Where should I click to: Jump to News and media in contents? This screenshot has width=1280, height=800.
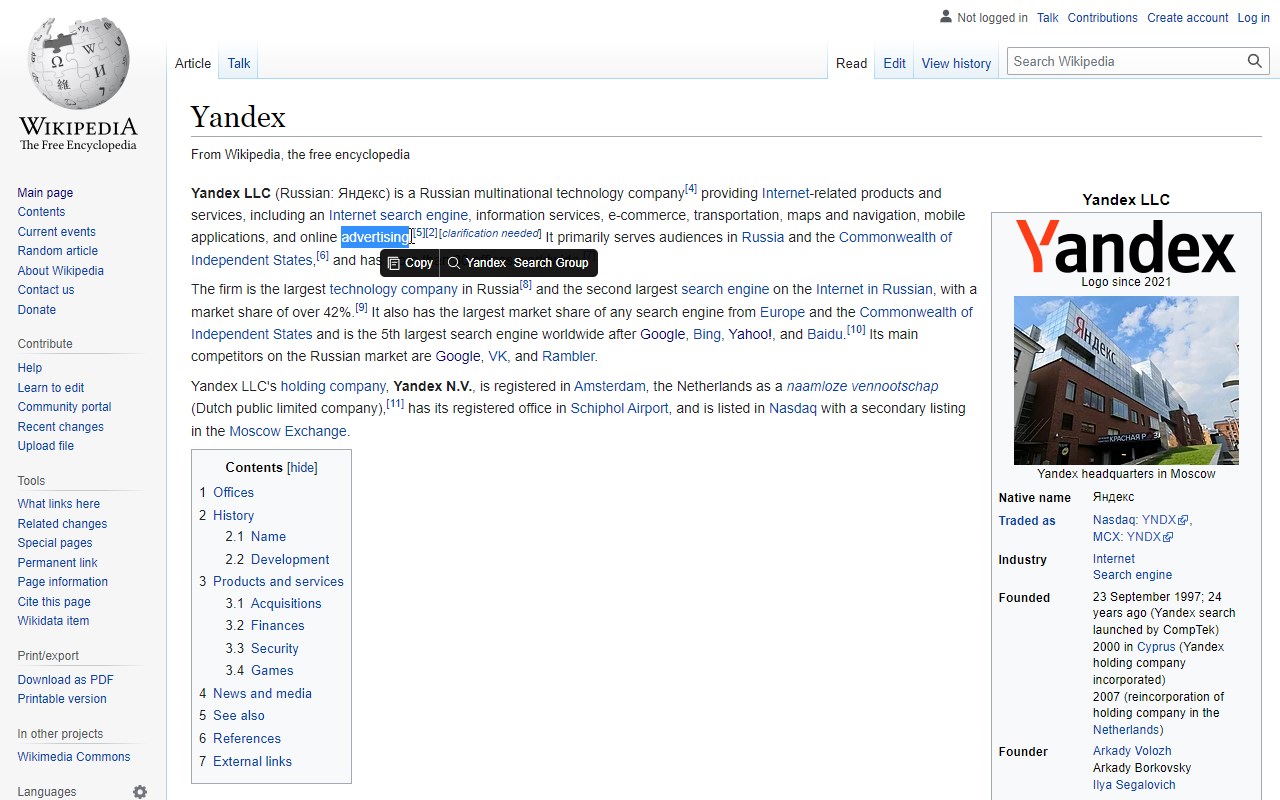tap(262, 693)
